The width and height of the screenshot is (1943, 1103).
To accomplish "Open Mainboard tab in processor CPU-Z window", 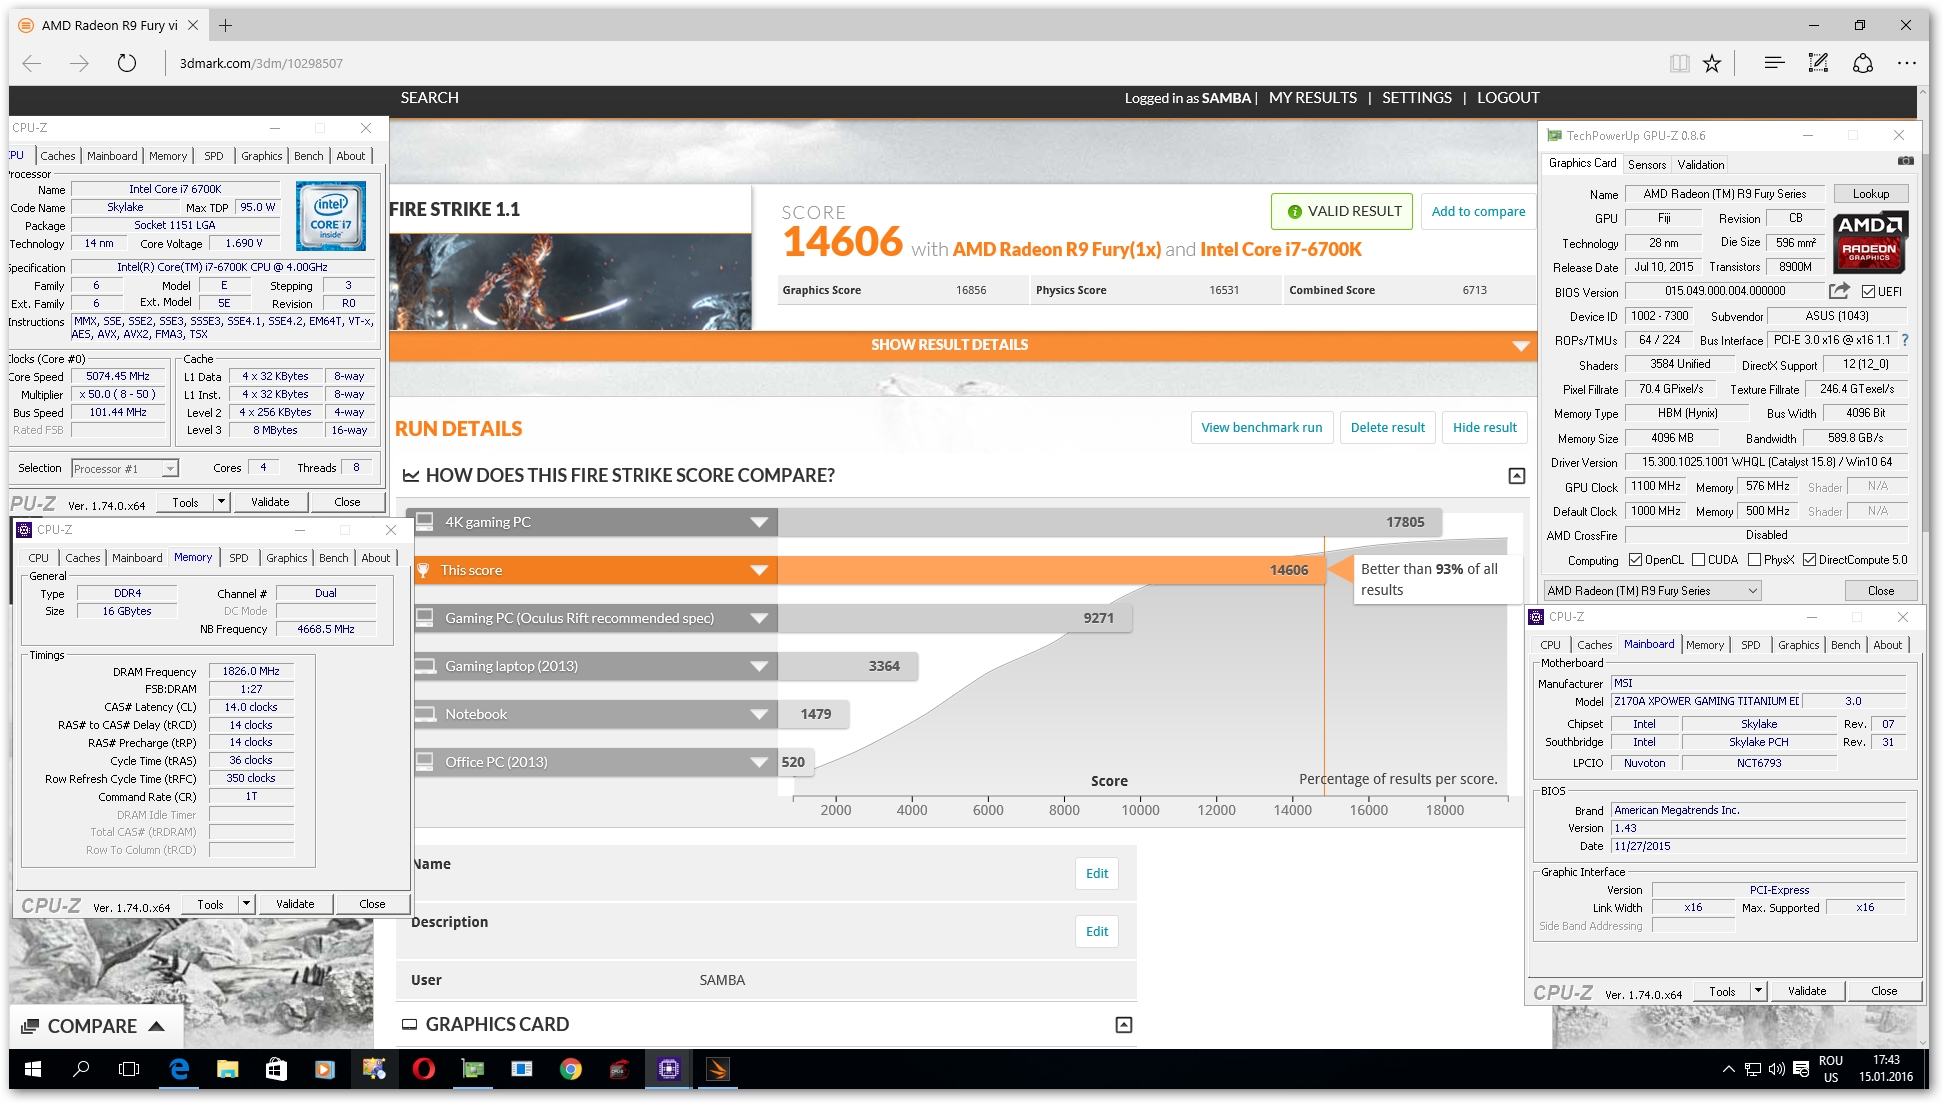I will point(112,156).
